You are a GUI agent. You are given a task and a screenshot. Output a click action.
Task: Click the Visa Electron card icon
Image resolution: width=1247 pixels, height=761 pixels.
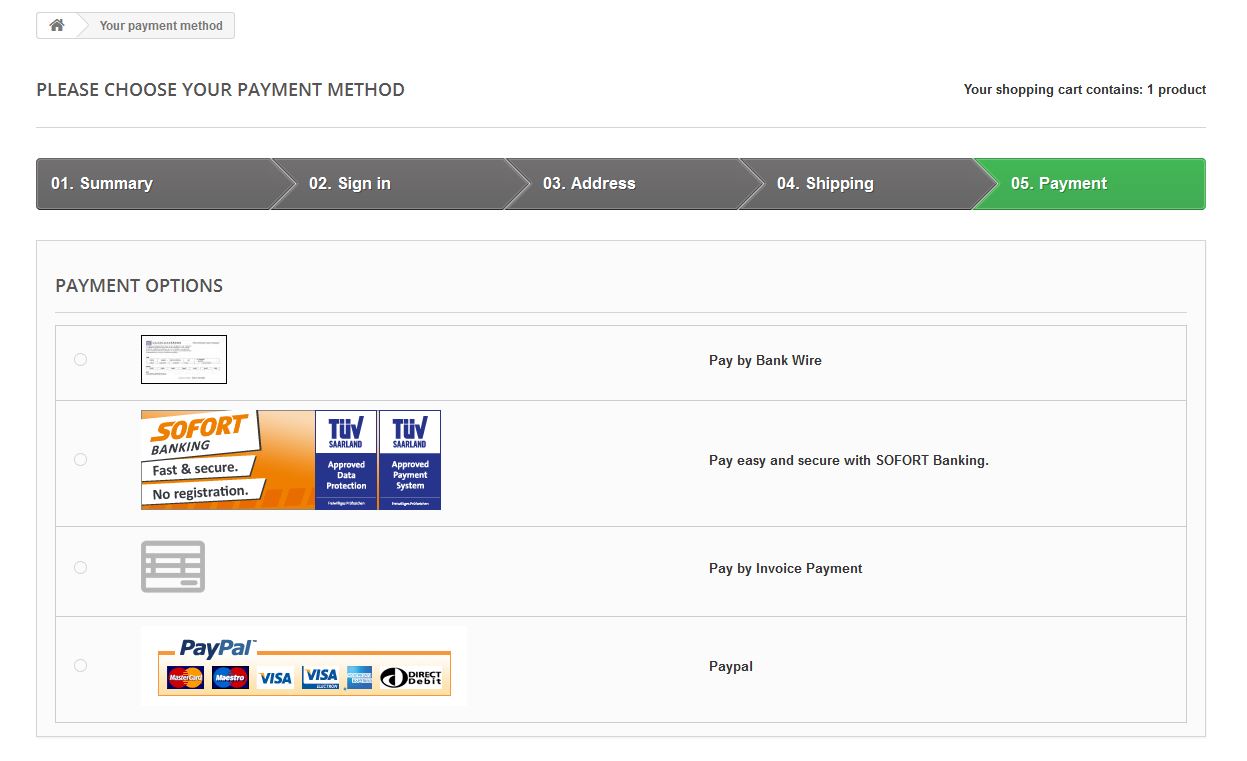point(321,678)
